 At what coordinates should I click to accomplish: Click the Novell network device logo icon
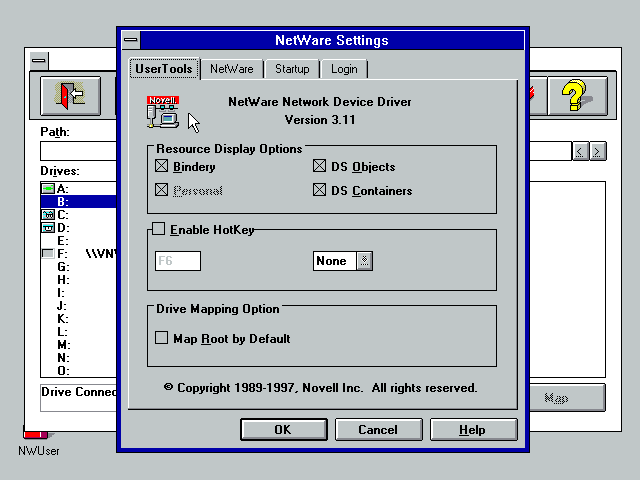[x=163, y=112]
